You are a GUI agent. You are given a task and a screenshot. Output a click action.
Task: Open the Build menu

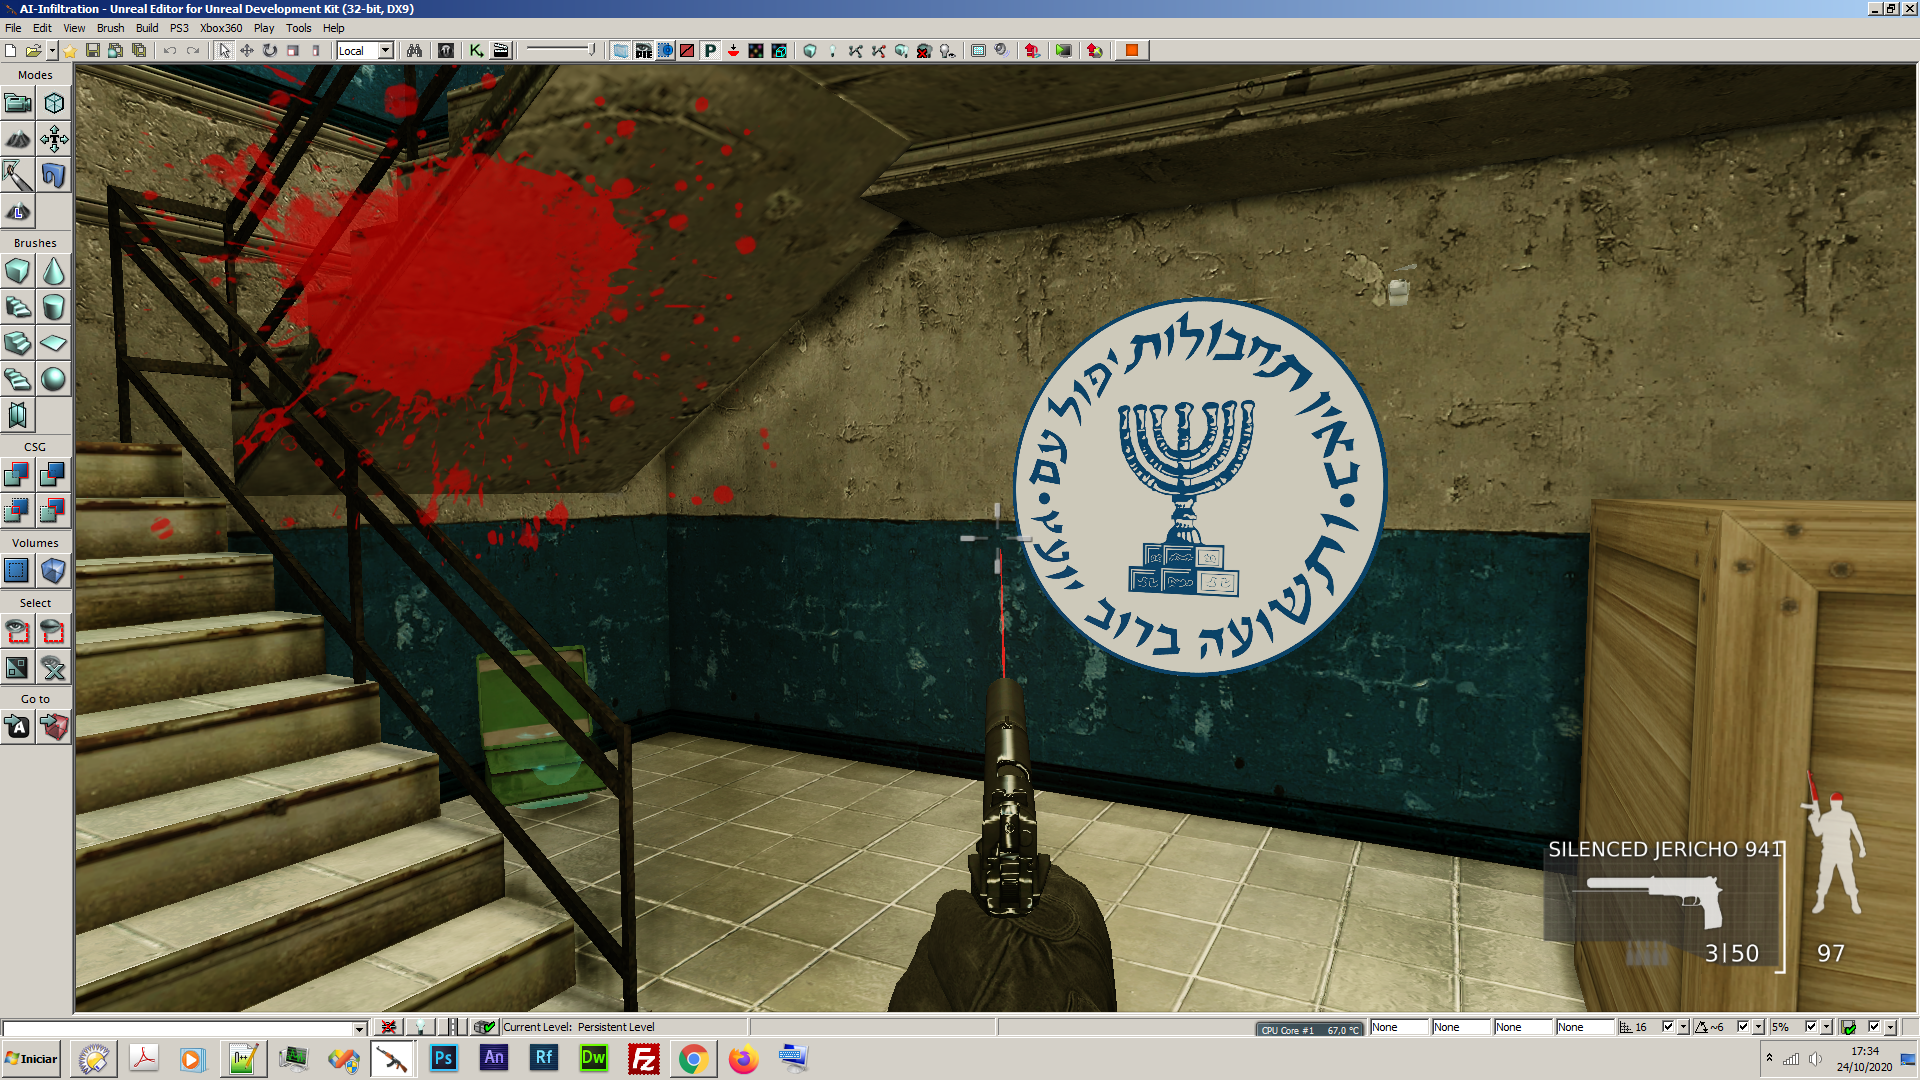pyautogui.click(x=147, y=28)
